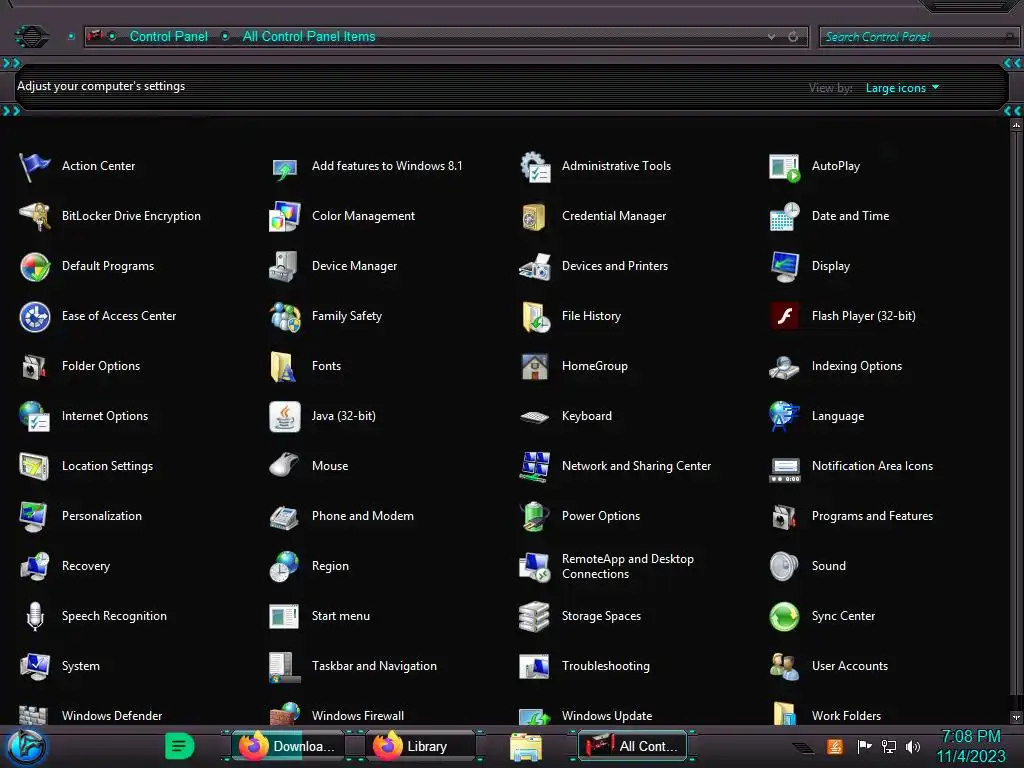The height and width of the screenshot is (768, 1024).
Task: Click the scrollbar down arrow
Action: (x=1016, y=717)
